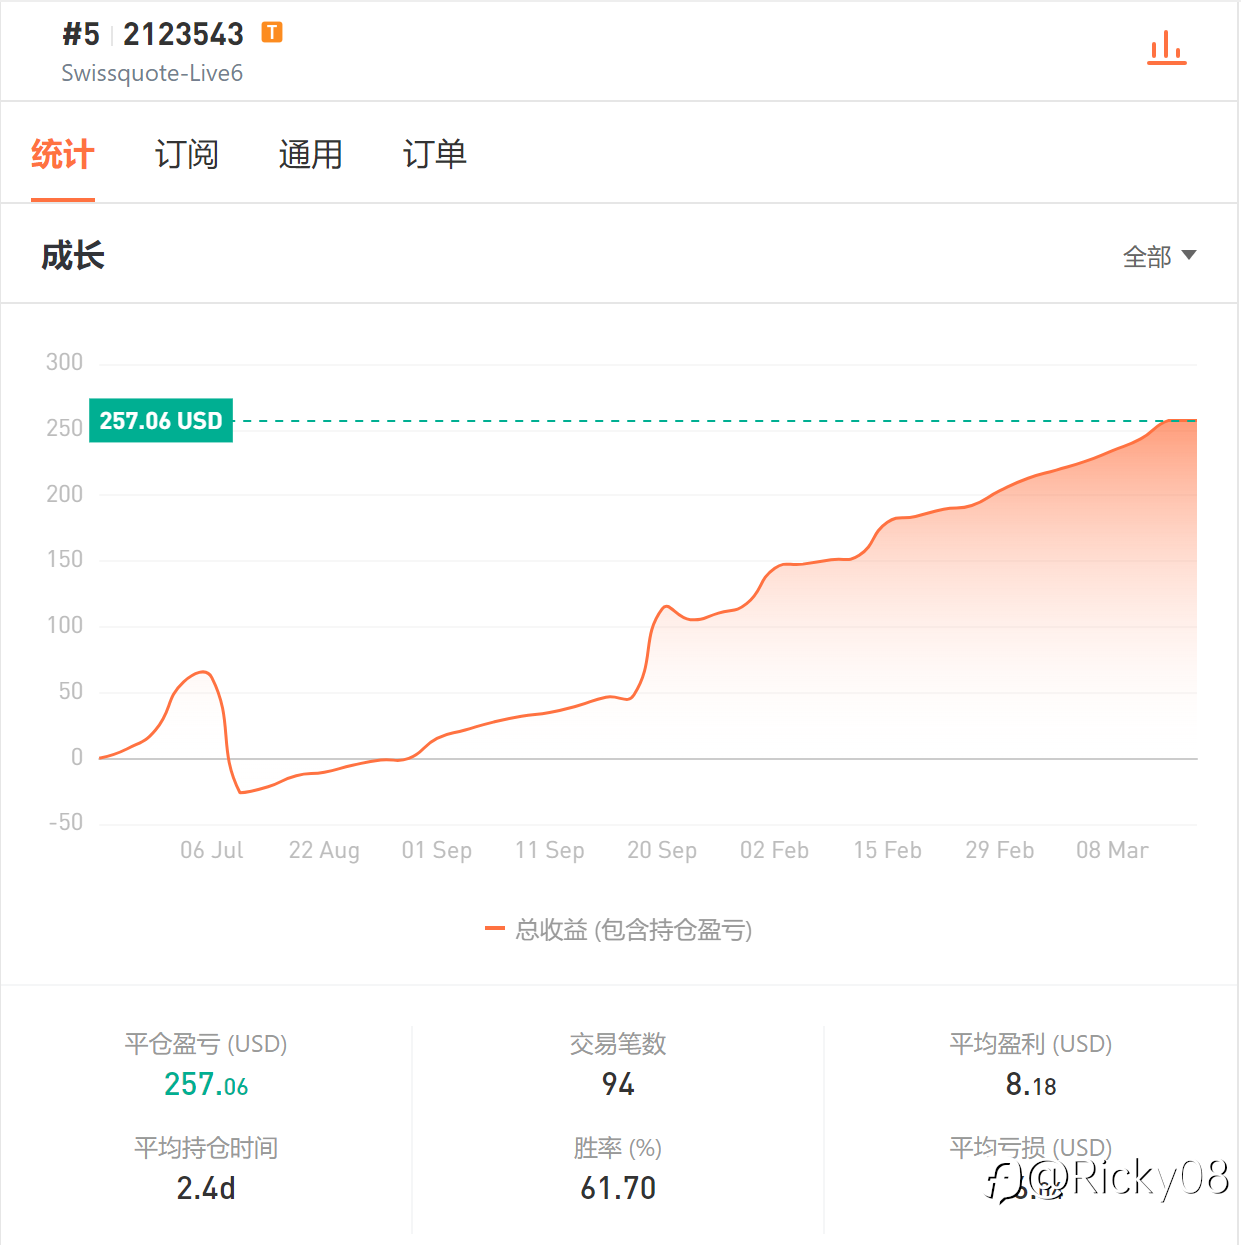Switch to the 订阅 tab
This screenshot has height=1245, width=1241.
coord(186,155)
